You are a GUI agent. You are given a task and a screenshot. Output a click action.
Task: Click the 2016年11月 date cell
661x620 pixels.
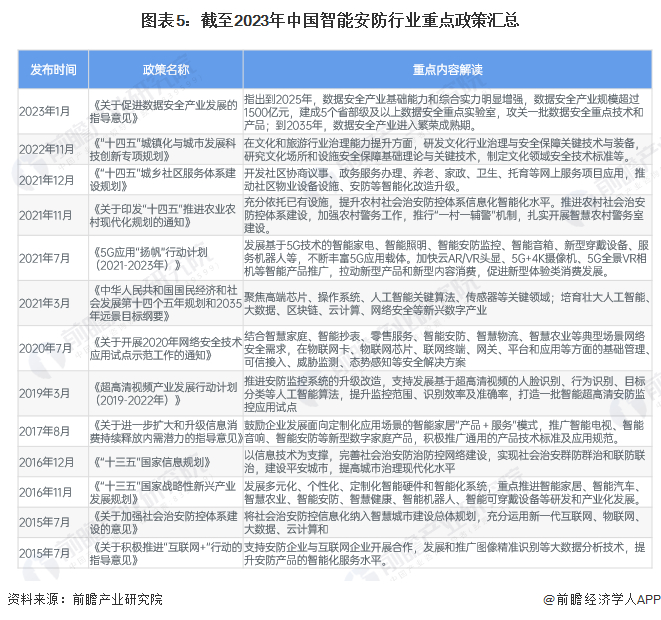tap(53, 492)
